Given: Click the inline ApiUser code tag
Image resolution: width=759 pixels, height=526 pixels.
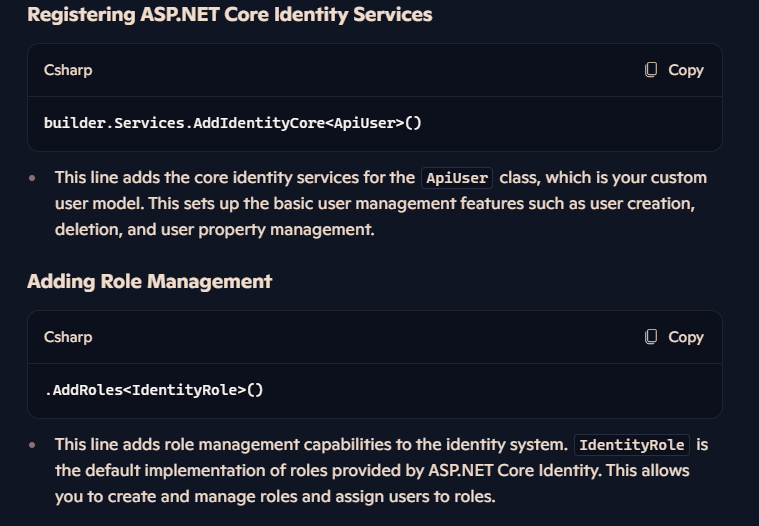Looking at the screenshot, I should pyautogui.click(x=457, y=178).
